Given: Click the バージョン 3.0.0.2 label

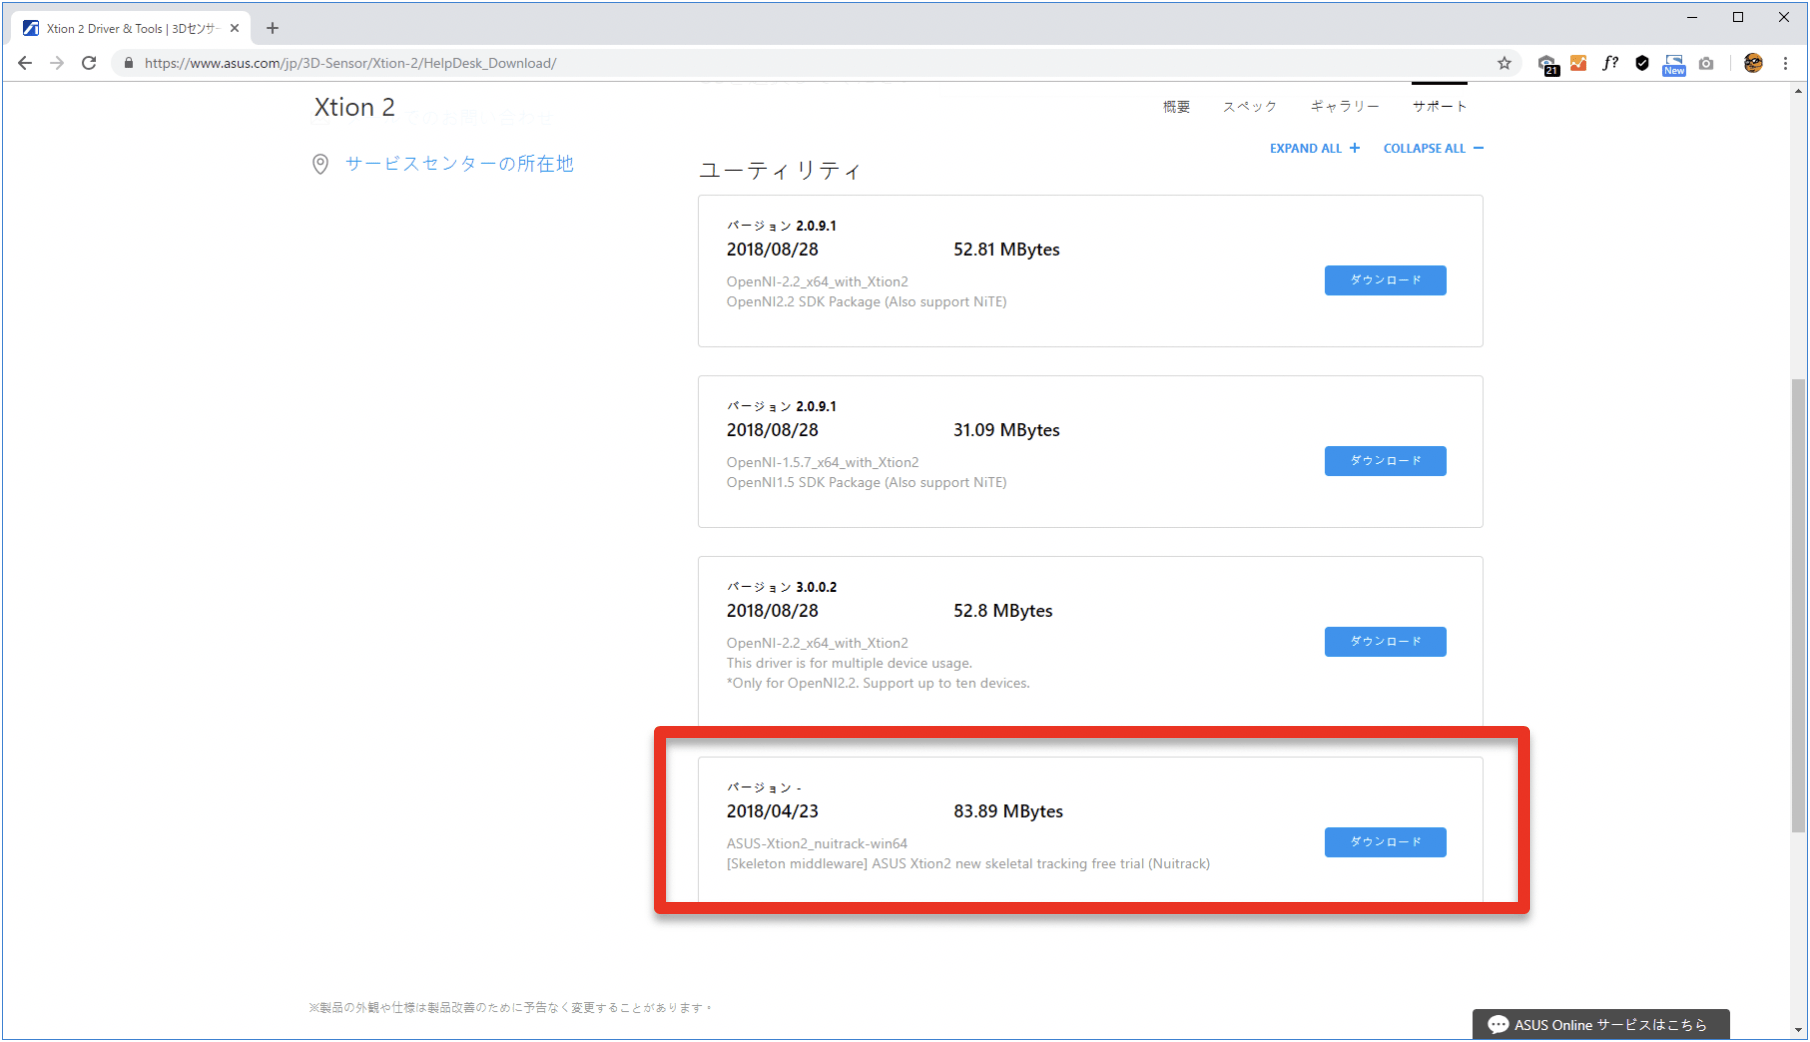Looking at the screenshot, I should coord(781,587).
